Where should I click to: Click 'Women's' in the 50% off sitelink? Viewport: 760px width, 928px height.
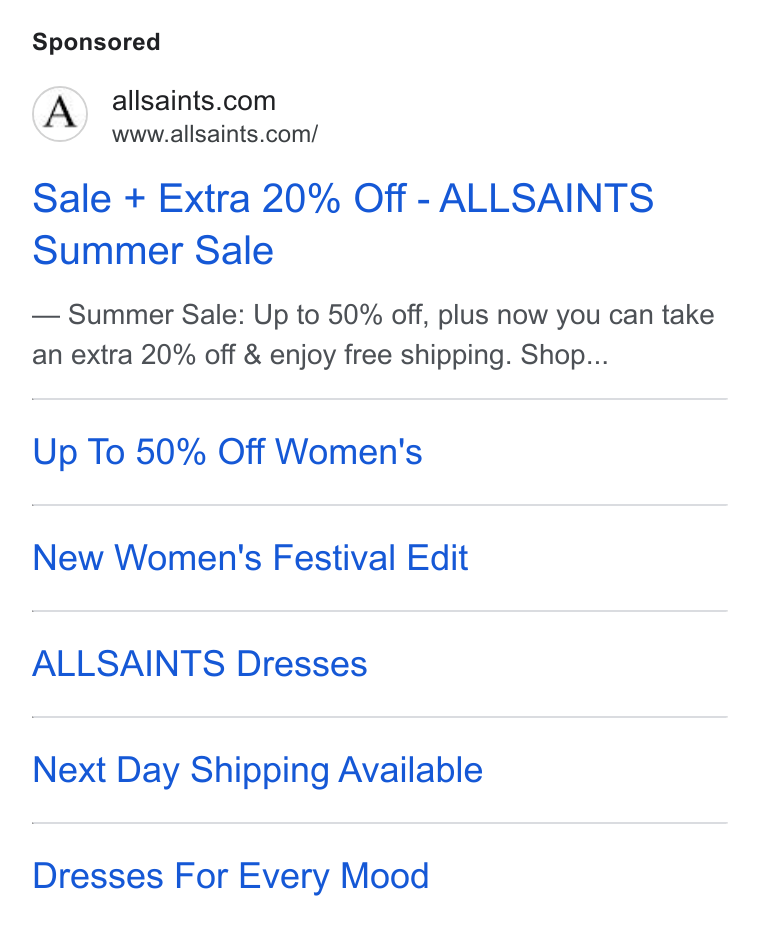pyautogui.click(x=349, y=452)
